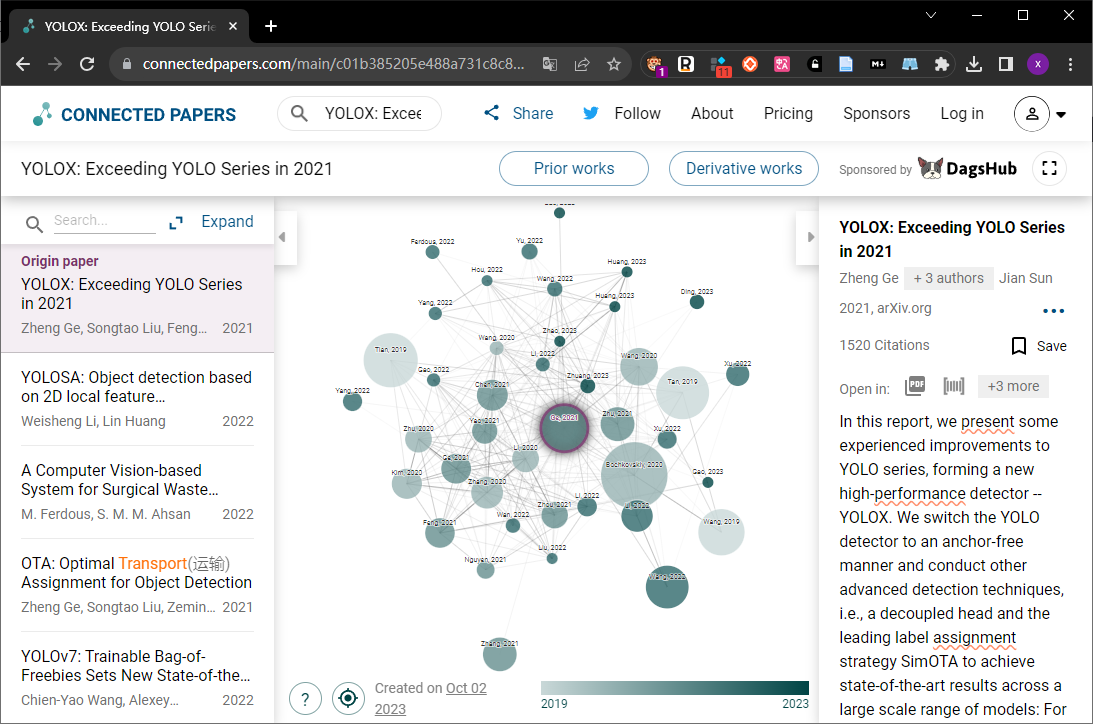Click the 2019–2023 year color gradient bar
The image size is (1093, 724).
pos(675,688)
